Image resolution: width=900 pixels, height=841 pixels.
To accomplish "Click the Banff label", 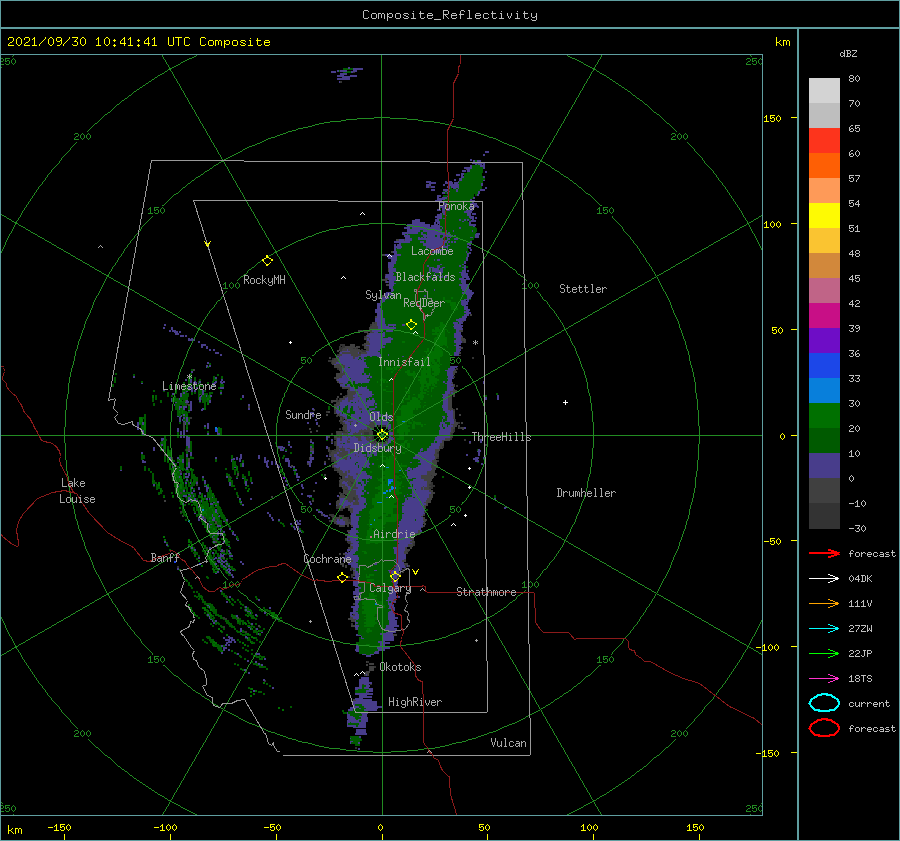I will [x=165, y=557].
